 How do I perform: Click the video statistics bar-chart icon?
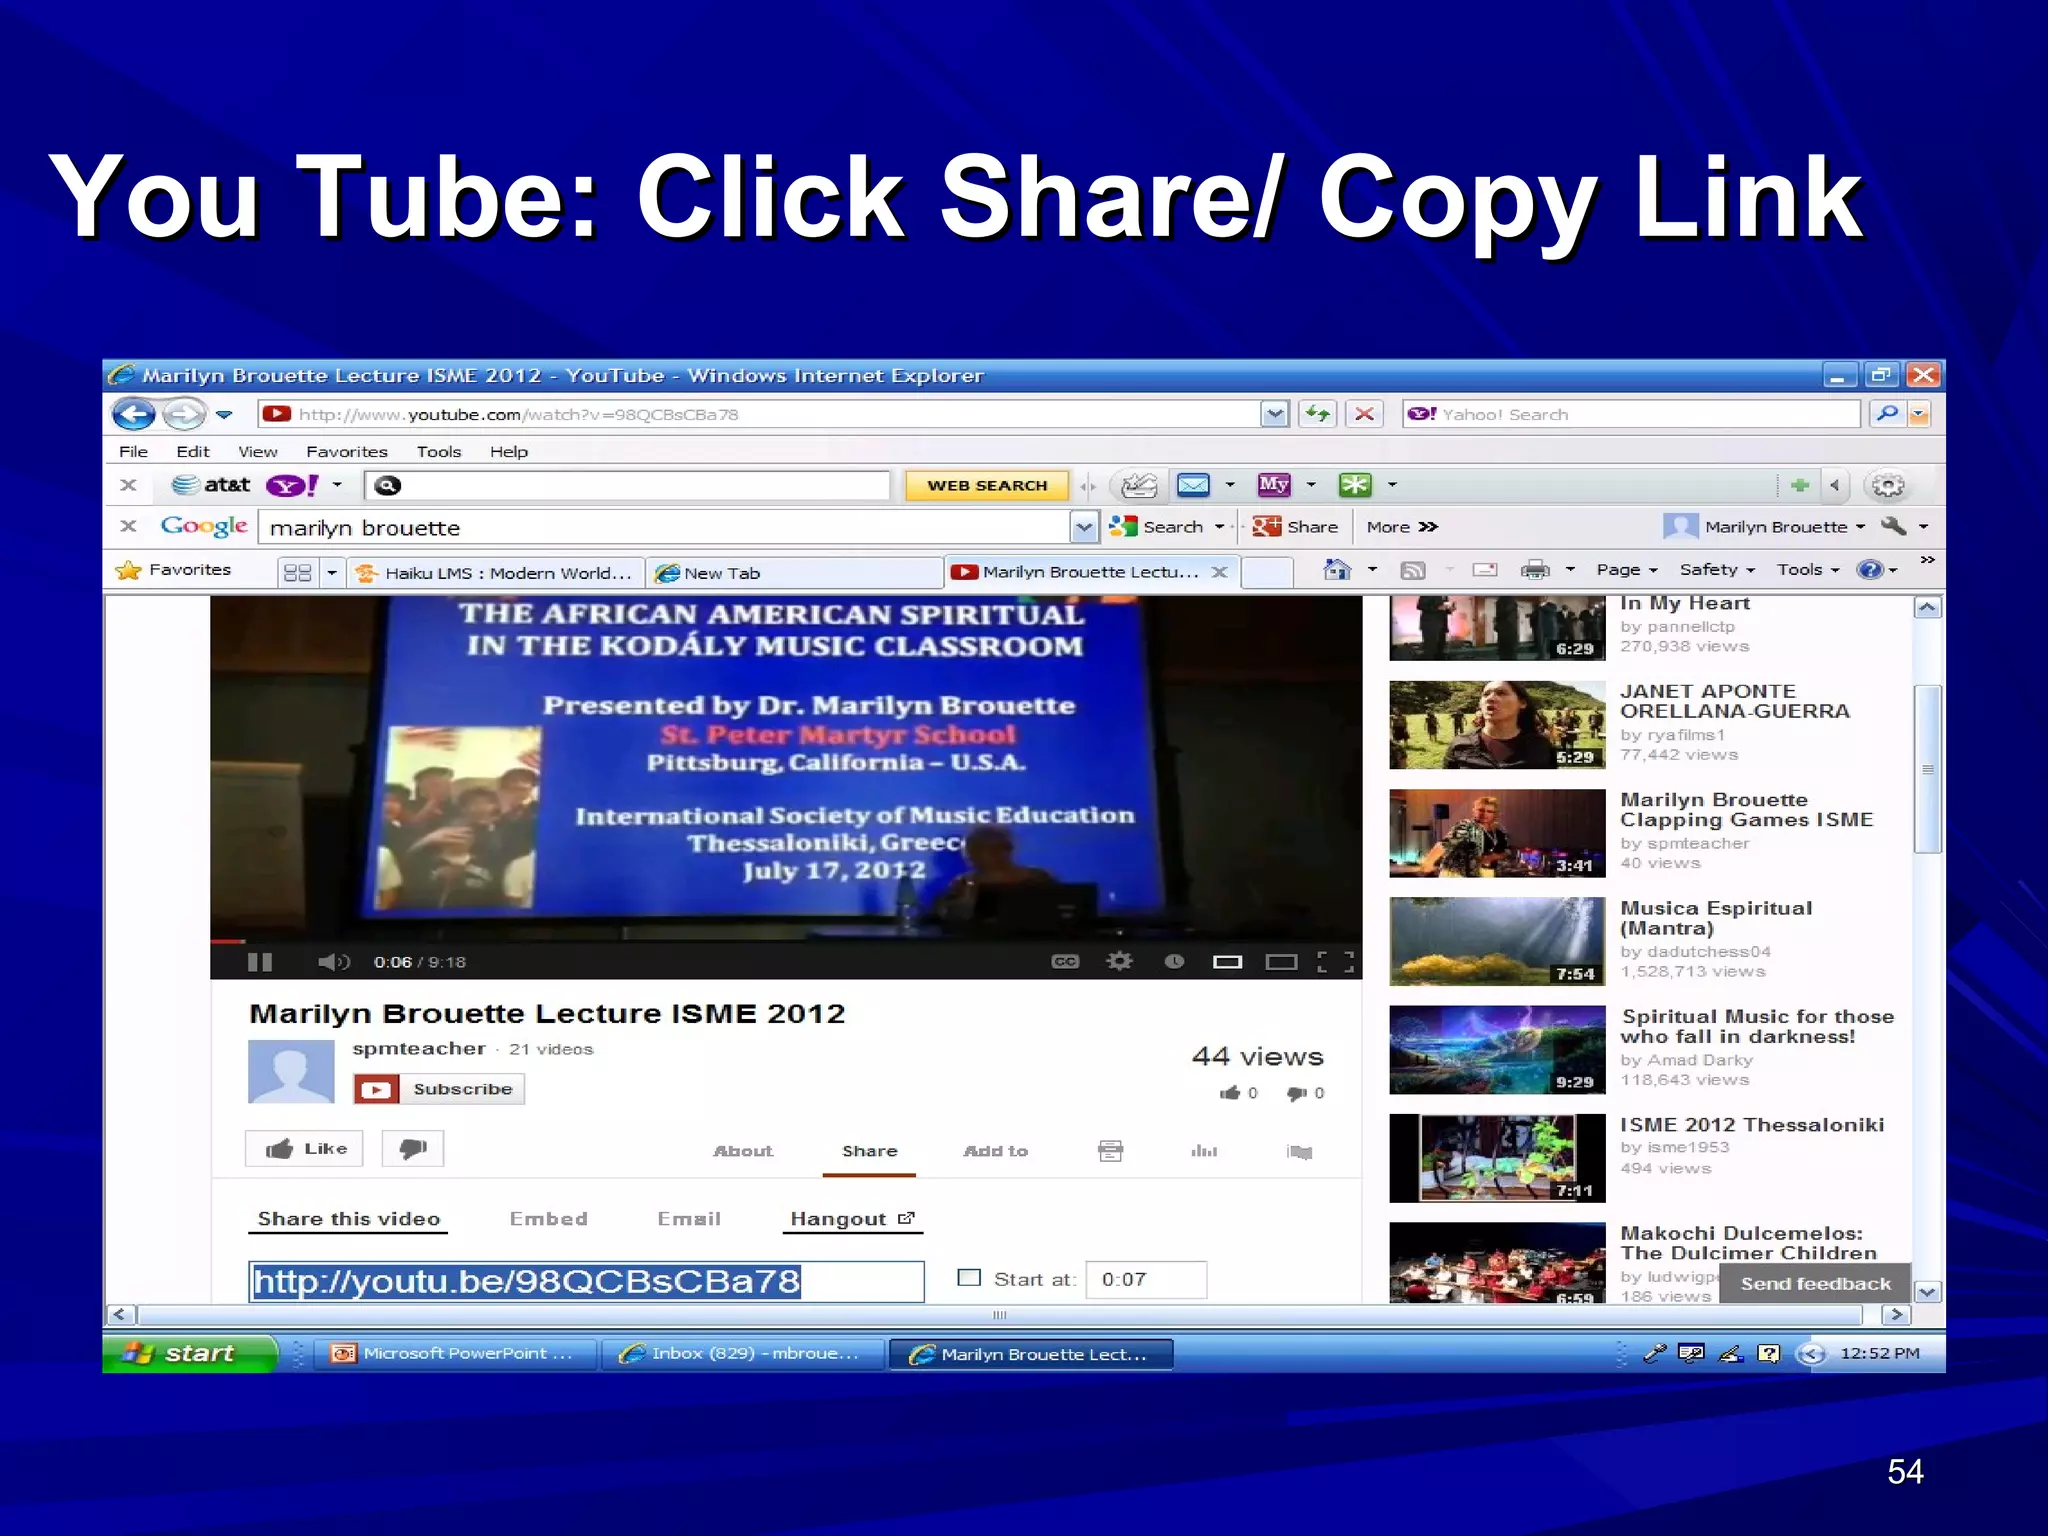tap(1204, 1152)
